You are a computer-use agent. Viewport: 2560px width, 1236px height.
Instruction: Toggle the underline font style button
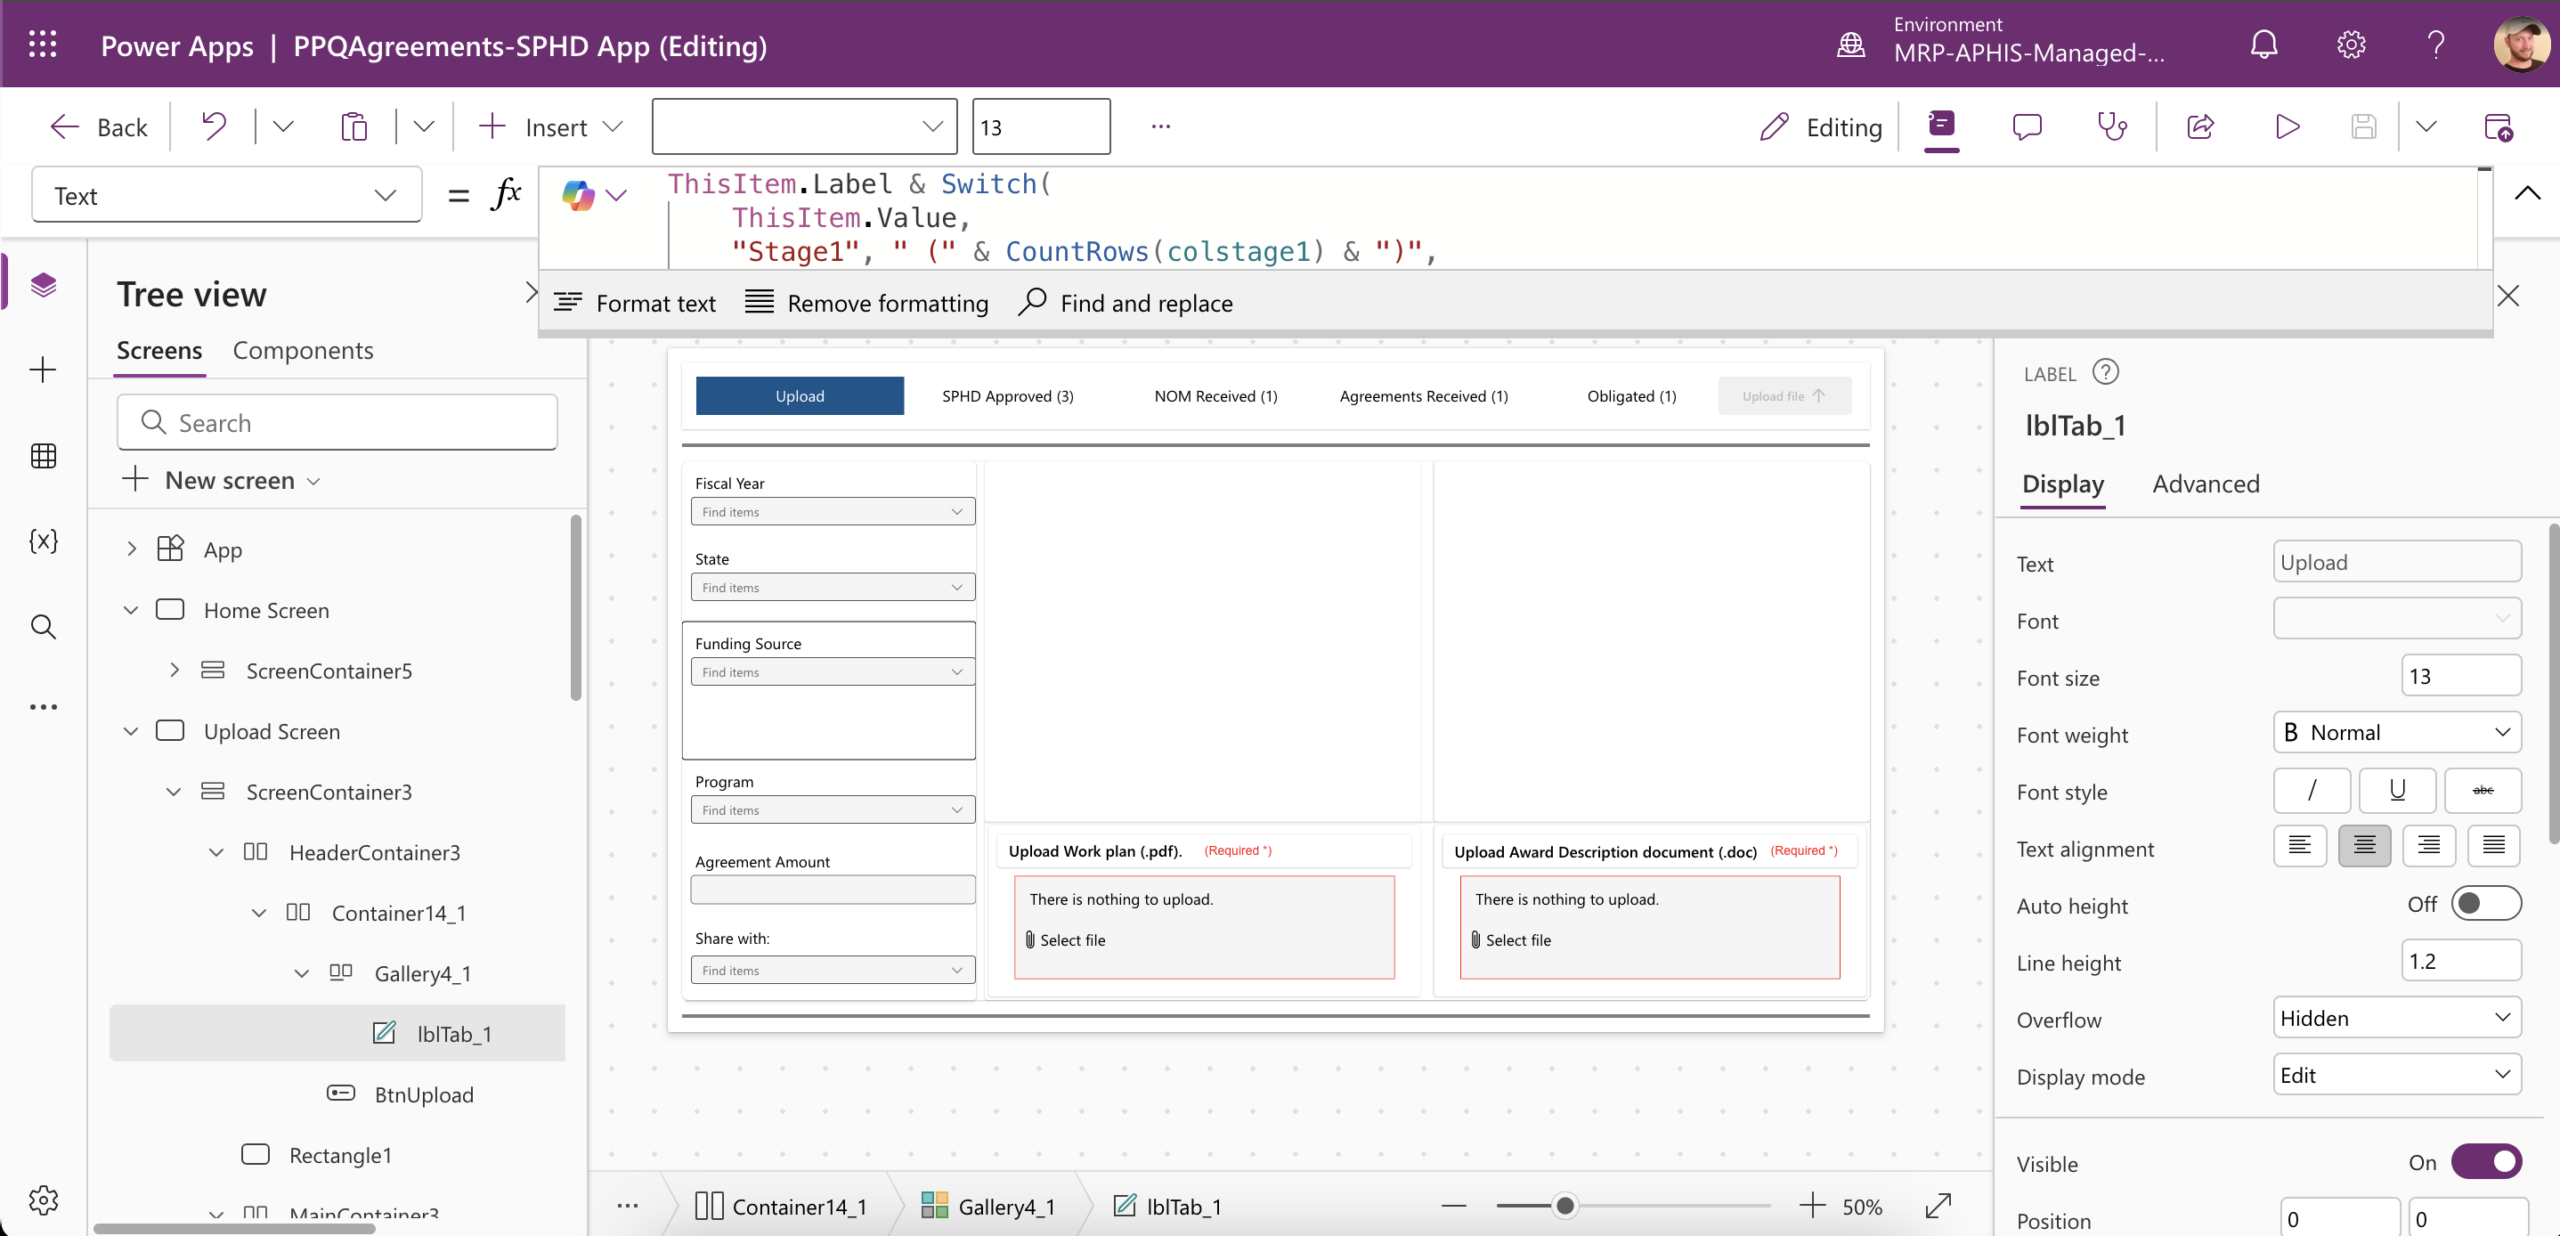point(2397,791)
